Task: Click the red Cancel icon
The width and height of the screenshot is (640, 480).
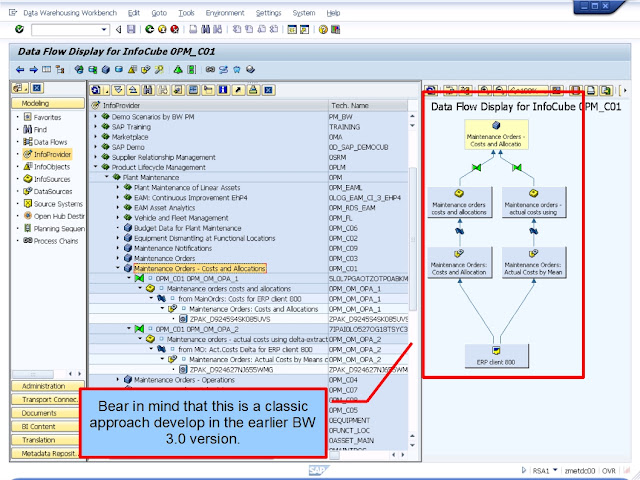Action: click(x=174, y=29)
